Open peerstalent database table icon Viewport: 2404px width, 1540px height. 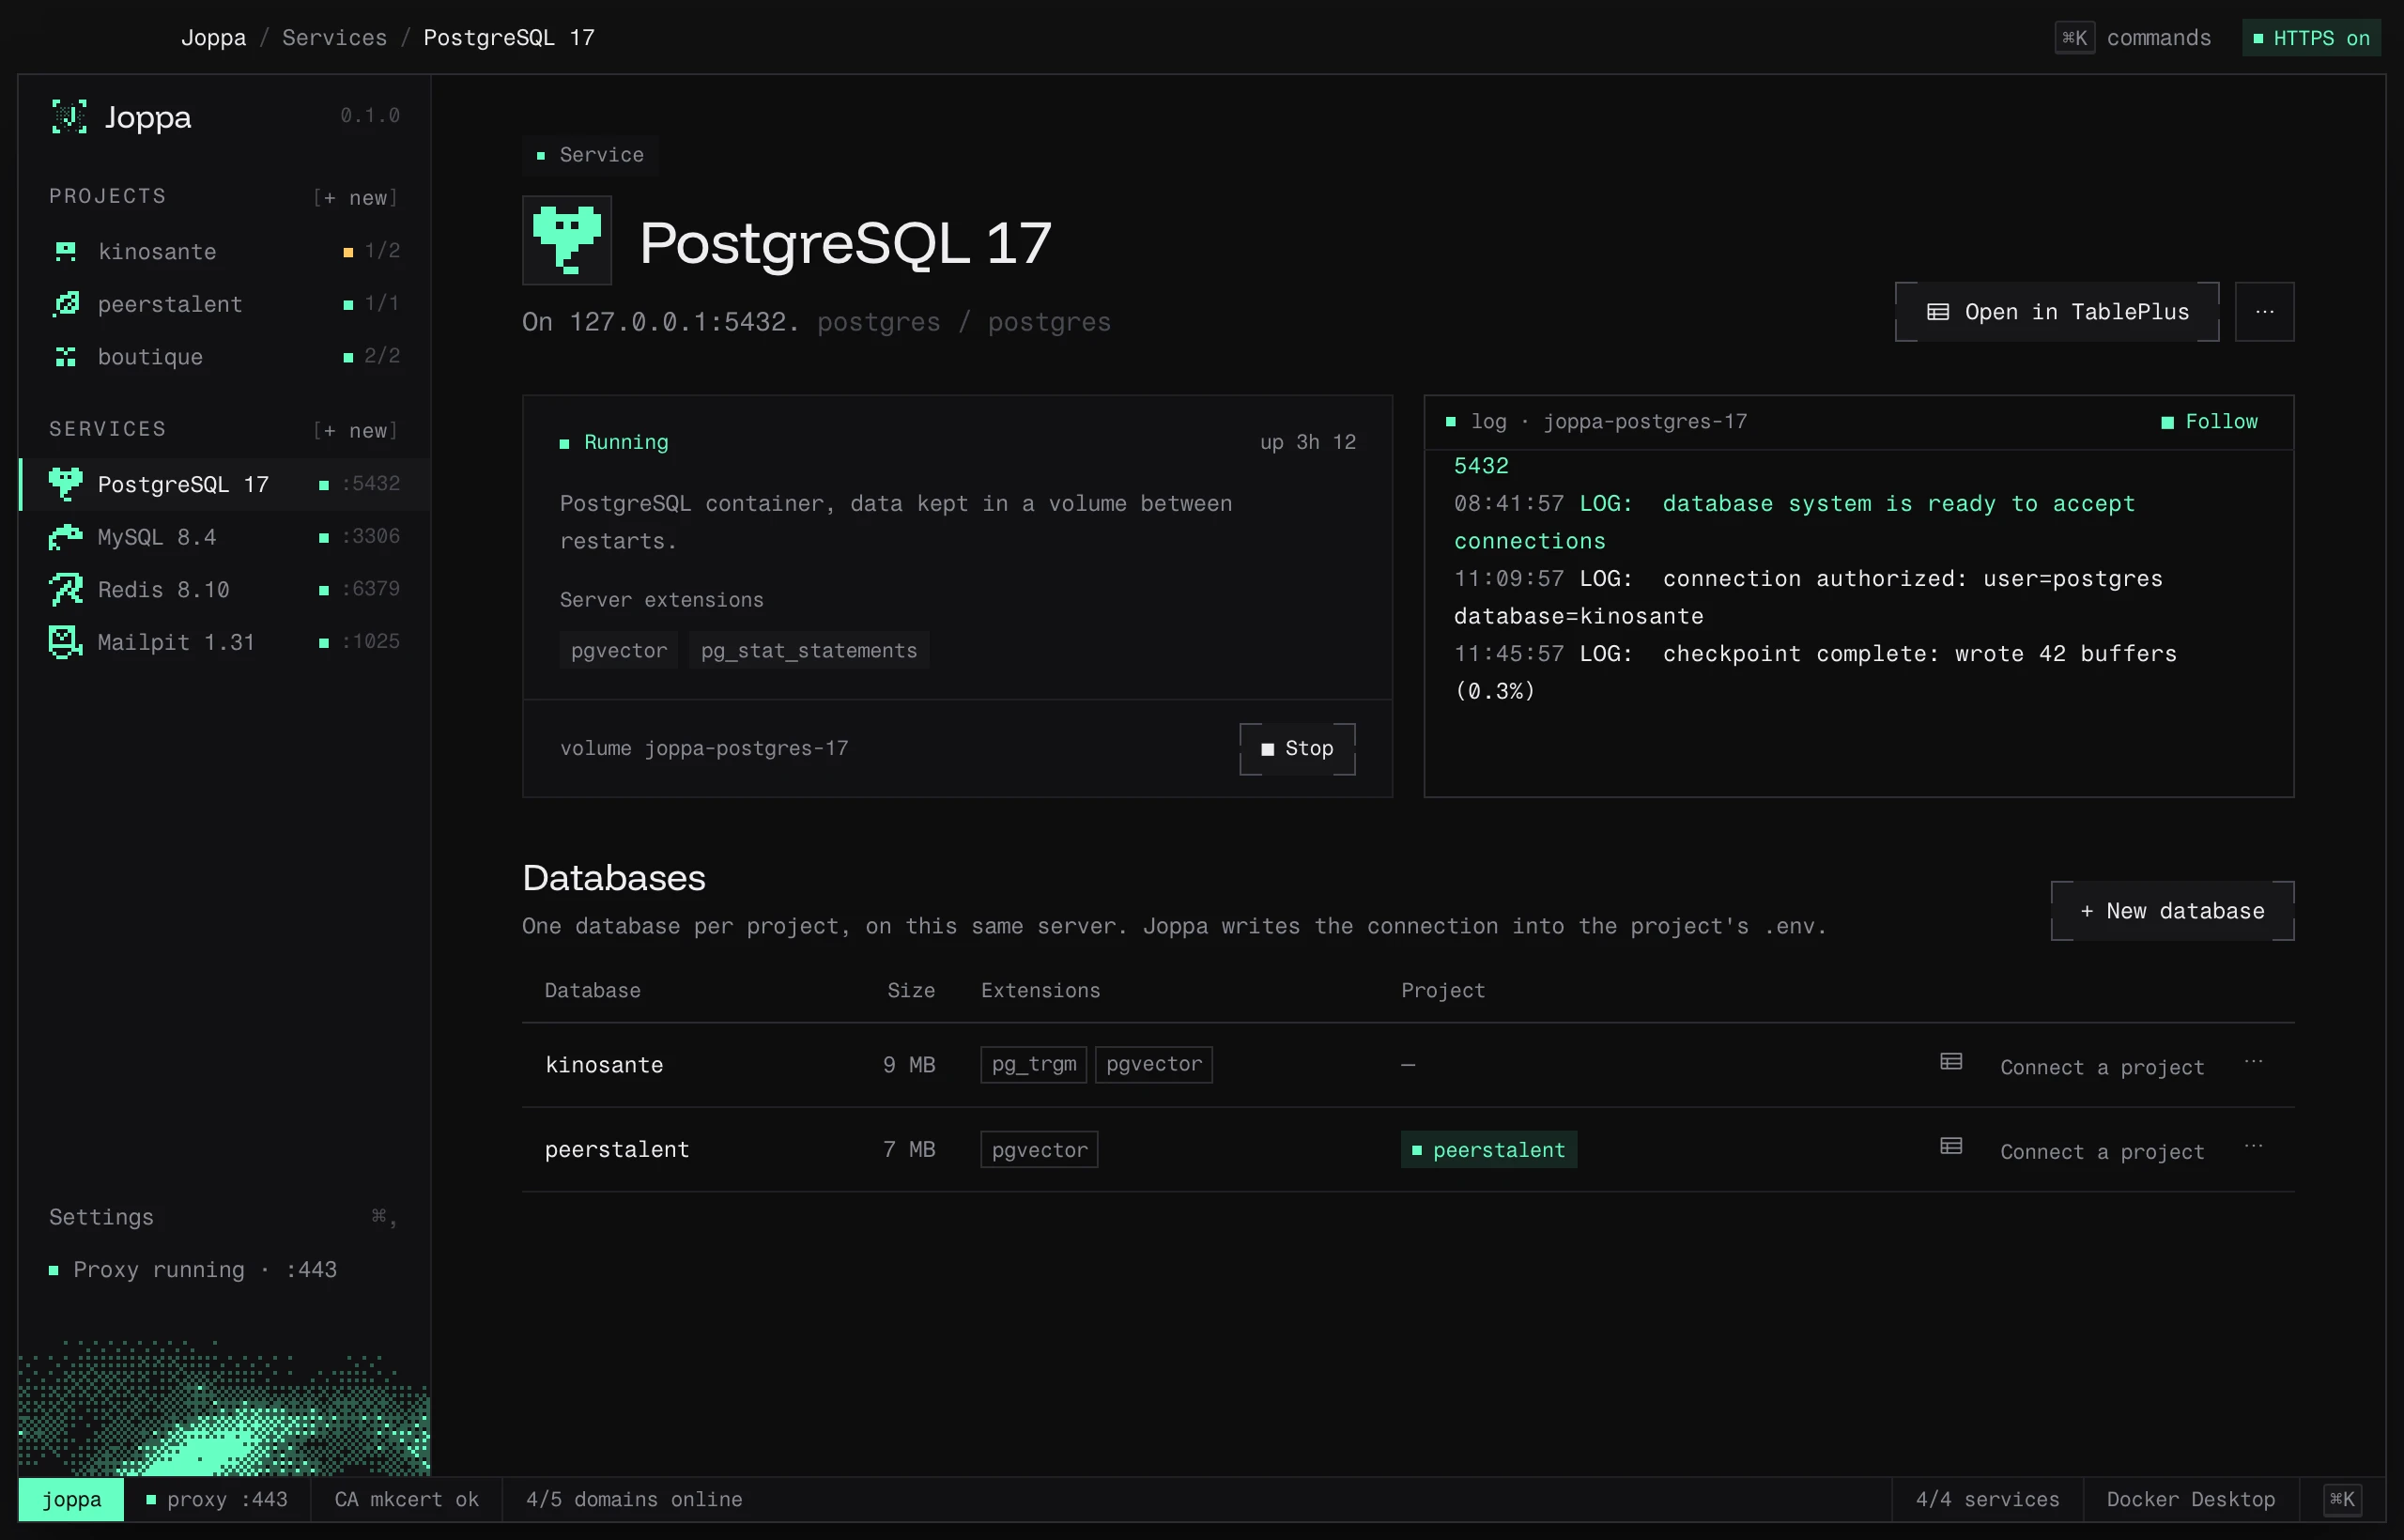(1951, 1147)
